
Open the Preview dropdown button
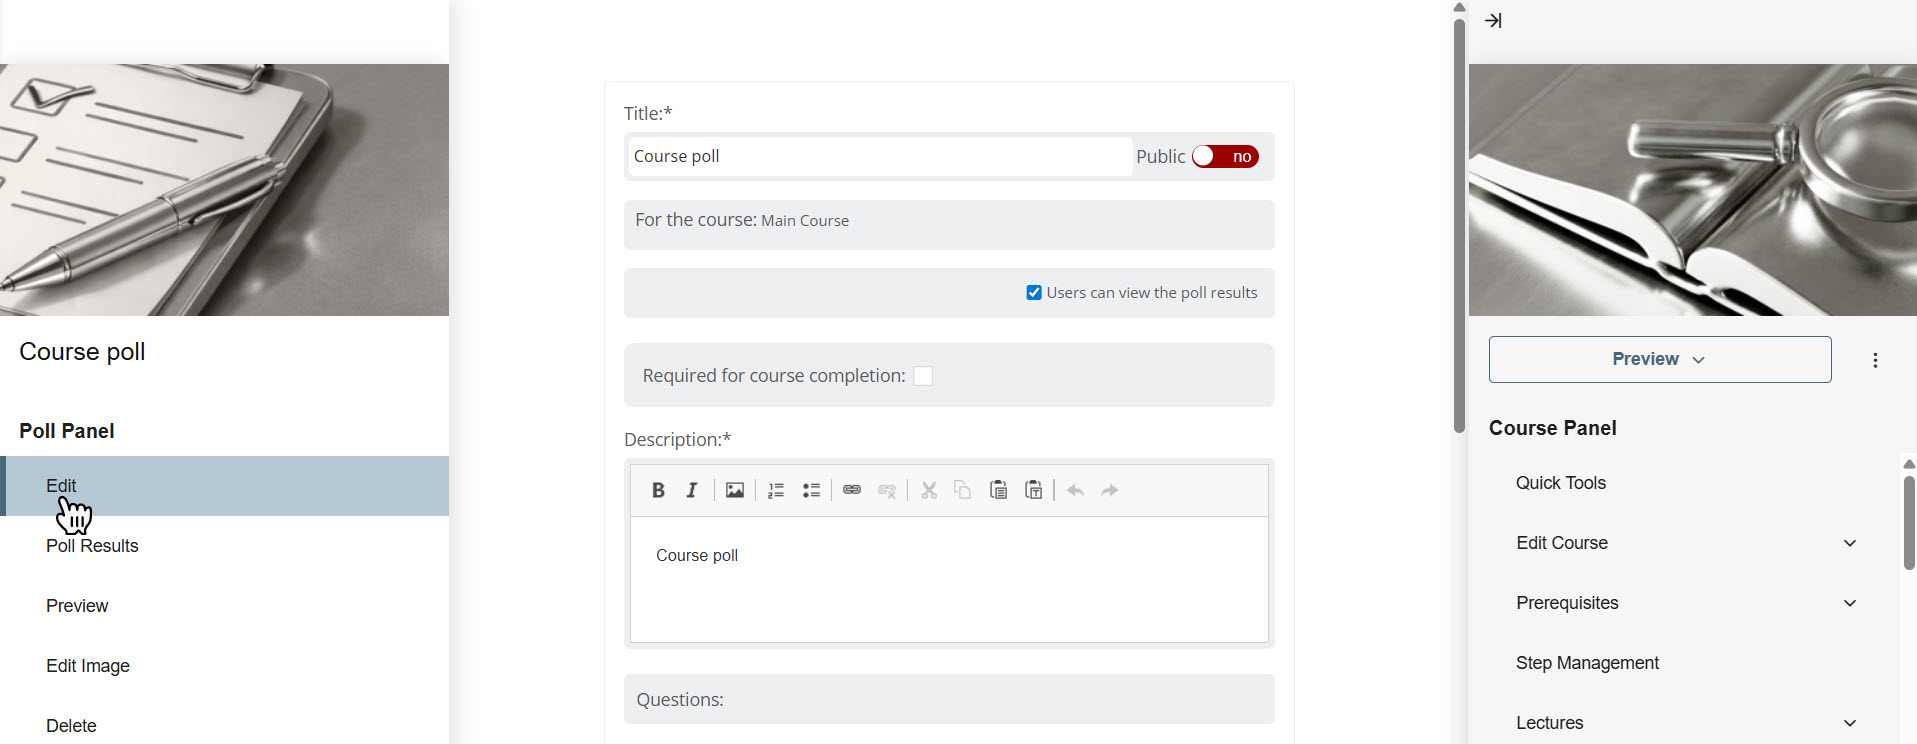[1659, 360]
